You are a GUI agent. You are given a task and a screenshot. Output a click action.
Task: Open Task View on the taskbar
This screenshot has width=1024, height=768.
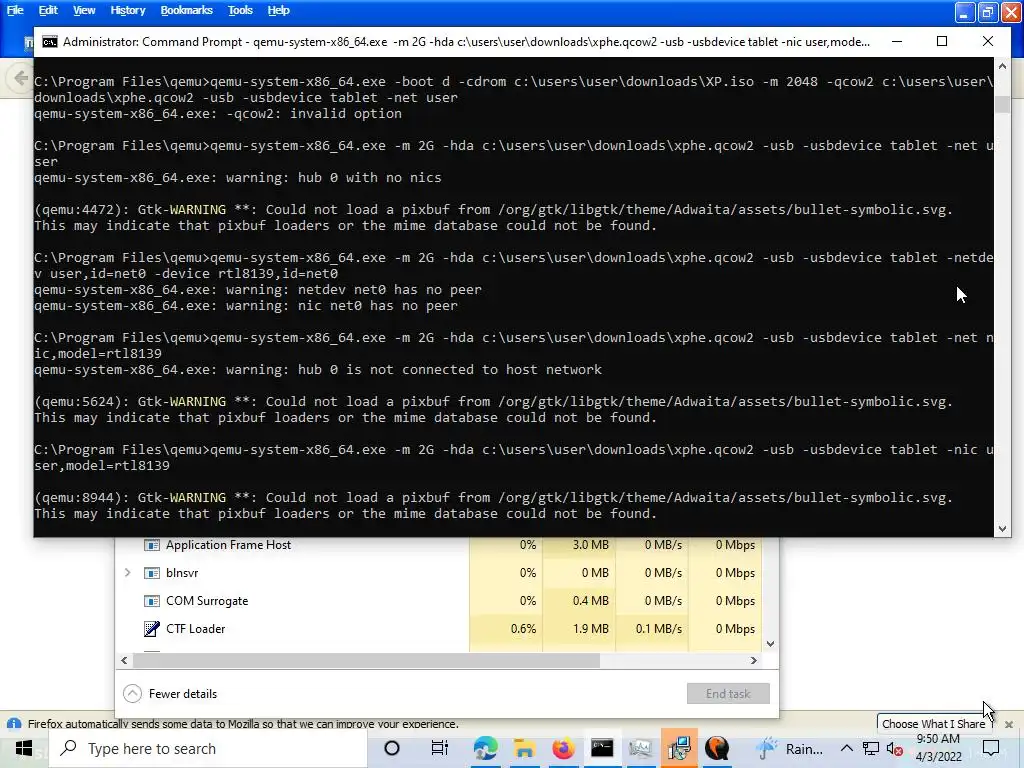[440, 748]
